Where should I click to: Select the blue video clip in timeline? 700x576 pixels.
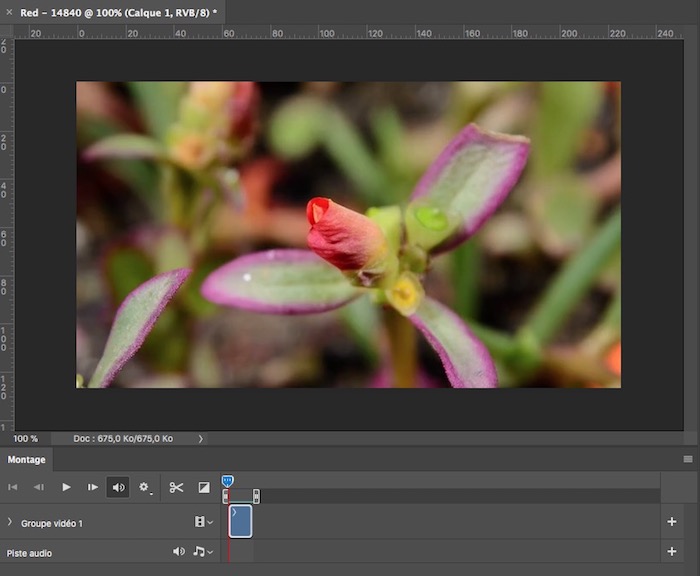pyautogui.click(x=240, y=521)
